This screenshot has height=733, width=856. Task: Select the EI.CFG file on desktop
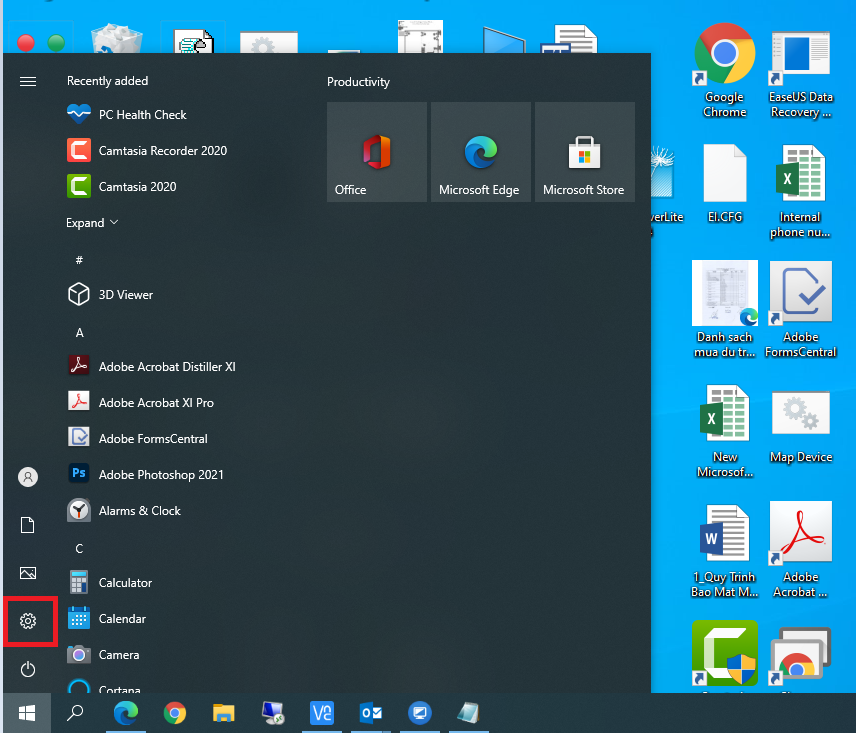[724, 184]
